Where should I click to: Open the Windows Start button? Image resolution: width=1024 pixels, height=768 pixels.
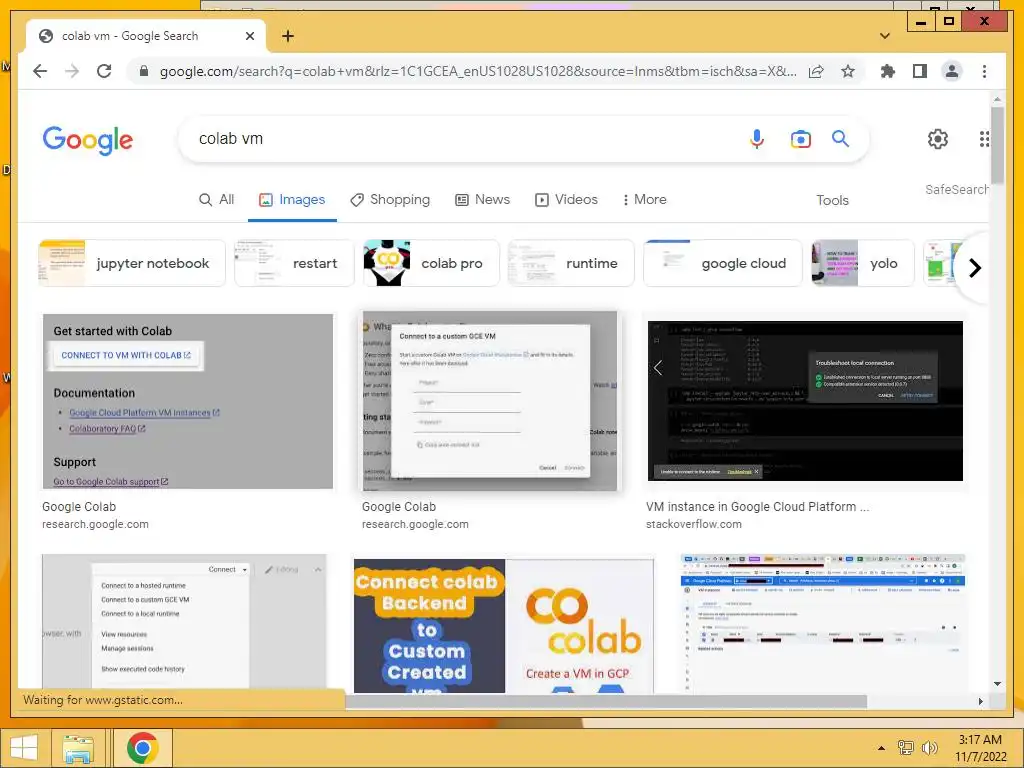click(x=24, y=748)
